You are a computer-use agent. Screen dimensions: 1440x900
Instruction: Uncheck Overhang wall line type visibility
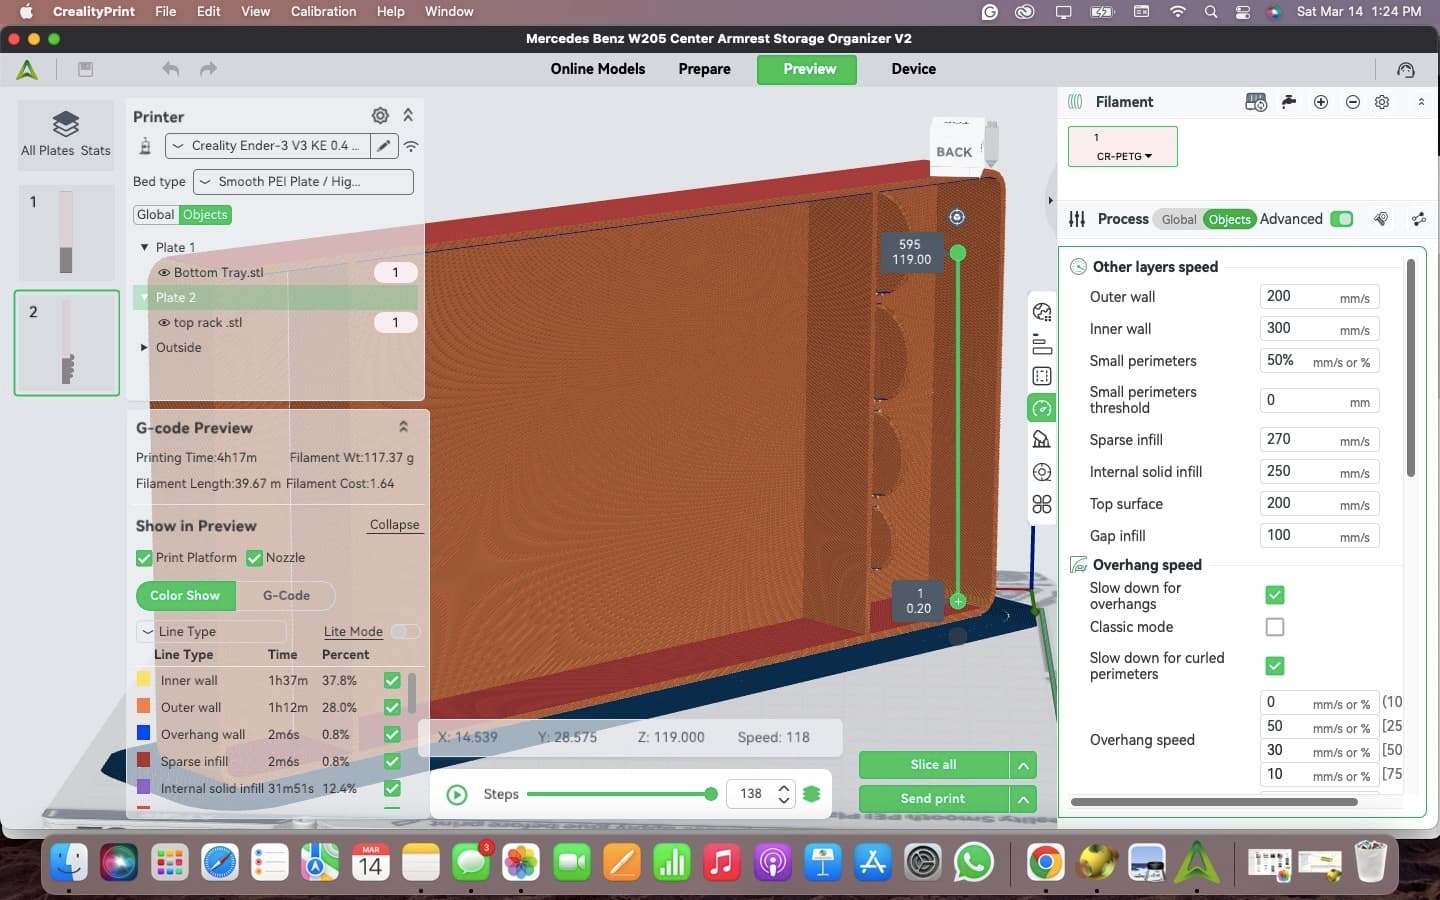click(x=392, y=734)
